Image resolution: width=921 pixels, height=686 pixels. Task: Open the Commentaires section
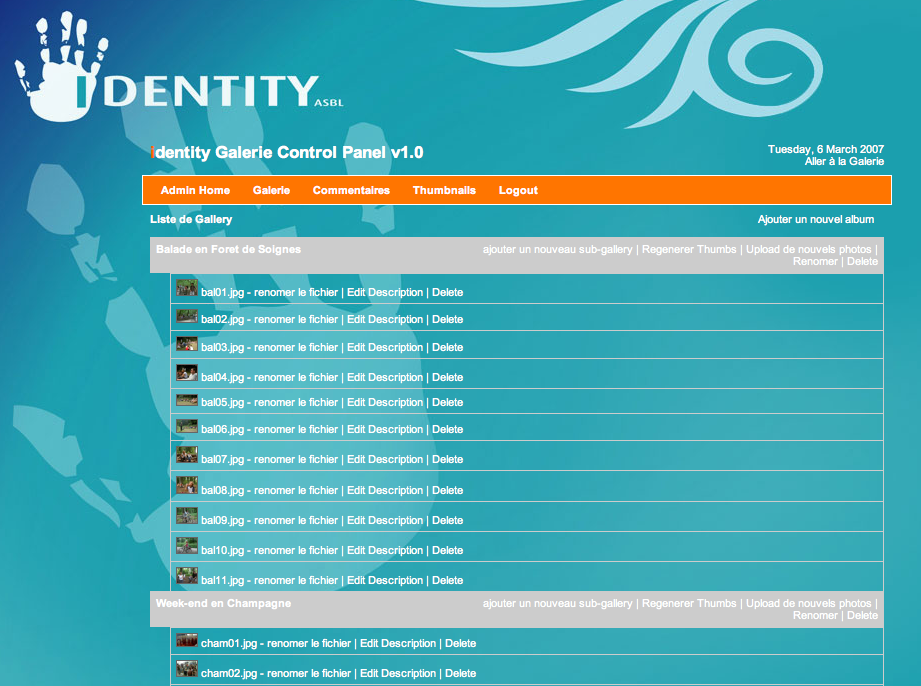tap(351, 190)
